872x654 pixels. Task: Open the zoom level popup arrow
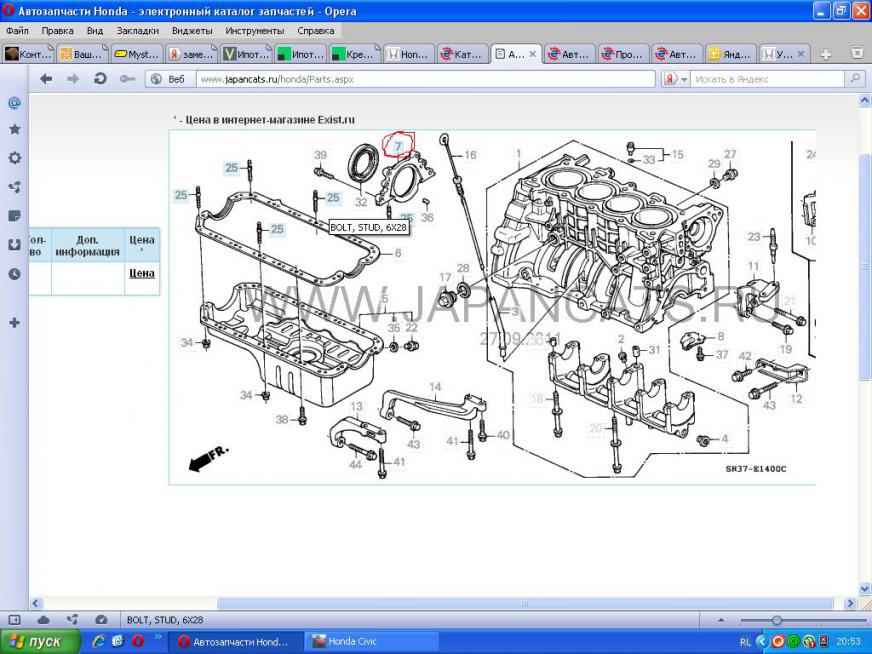pyautogui.click(x=721, y=620)
